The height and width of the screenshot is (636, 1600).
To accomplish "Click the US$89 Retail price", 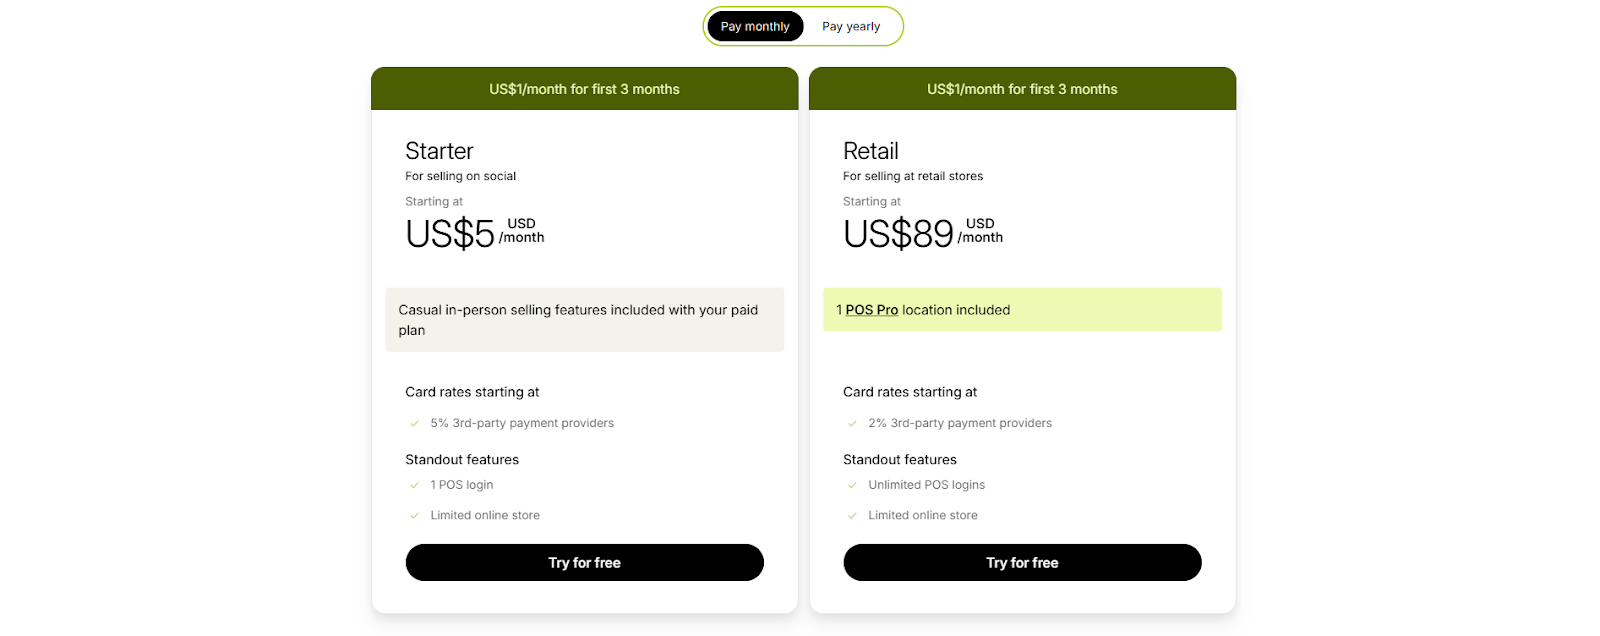I will coord(897,234).
